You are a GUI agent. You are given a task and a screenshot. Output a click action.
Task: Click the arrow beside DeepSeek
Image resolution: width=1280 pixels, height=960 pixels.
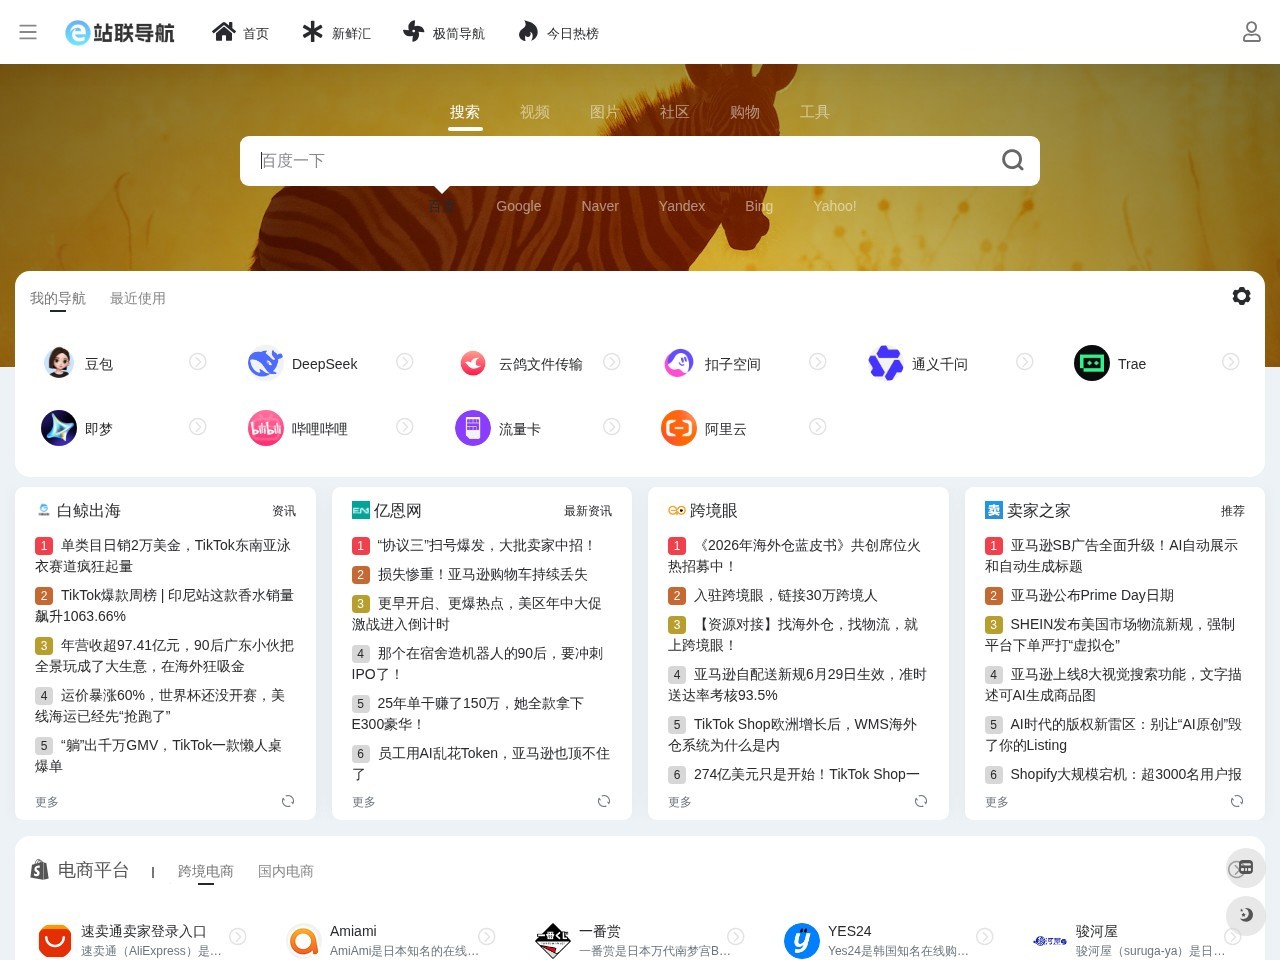(x=405, y=361)
